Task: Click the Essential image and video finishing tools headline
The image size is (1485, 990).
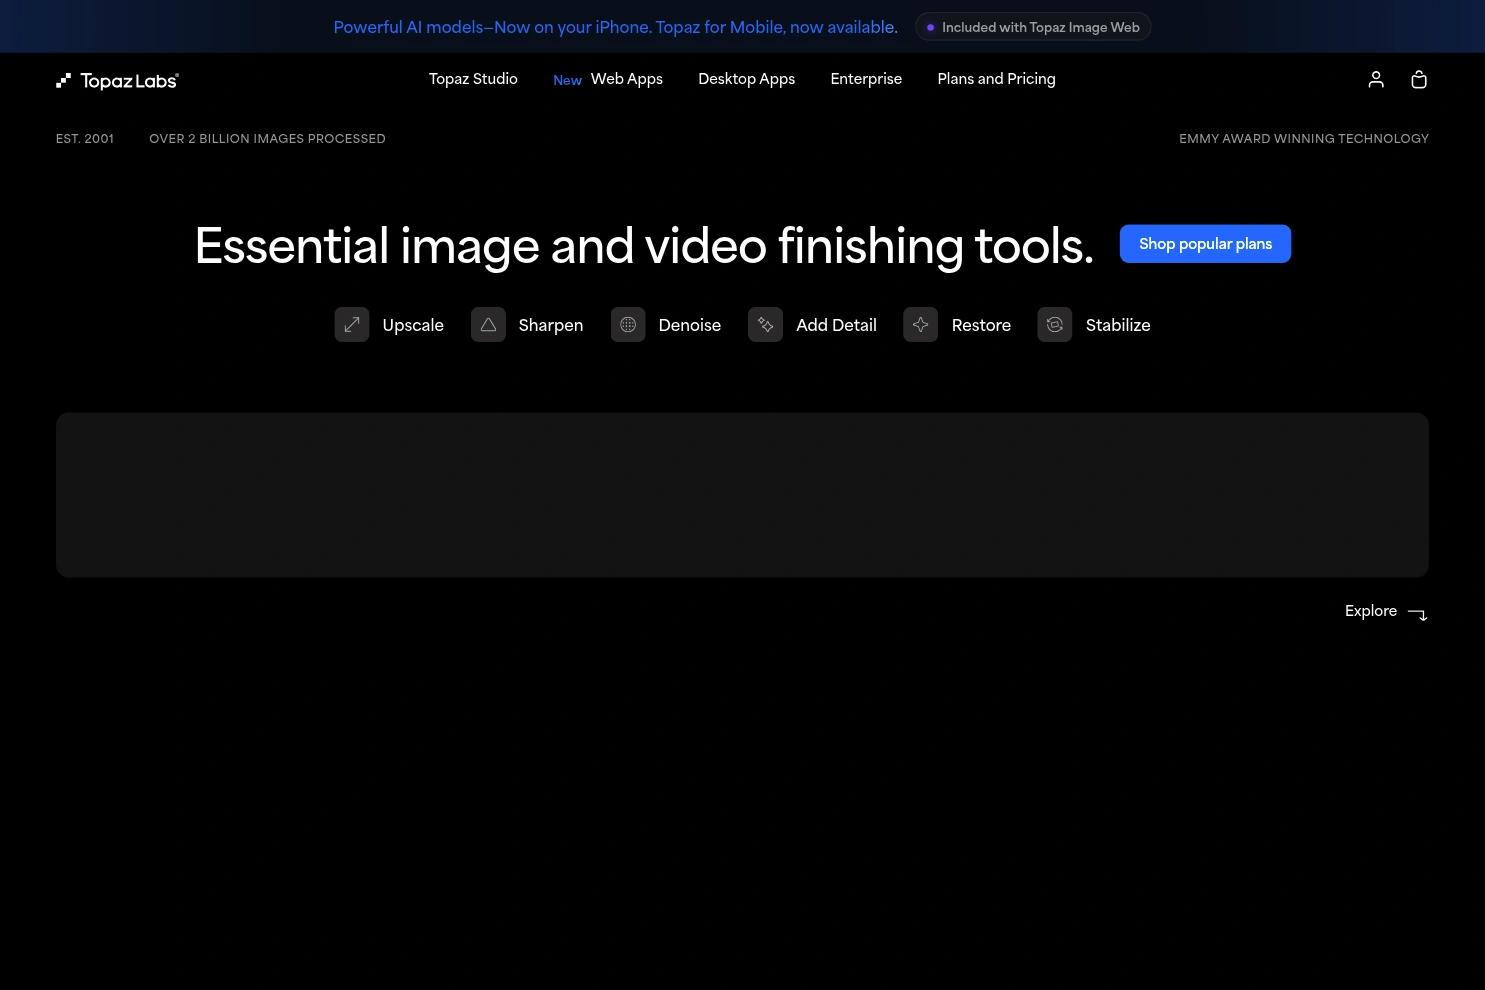Action: (644, 246)
